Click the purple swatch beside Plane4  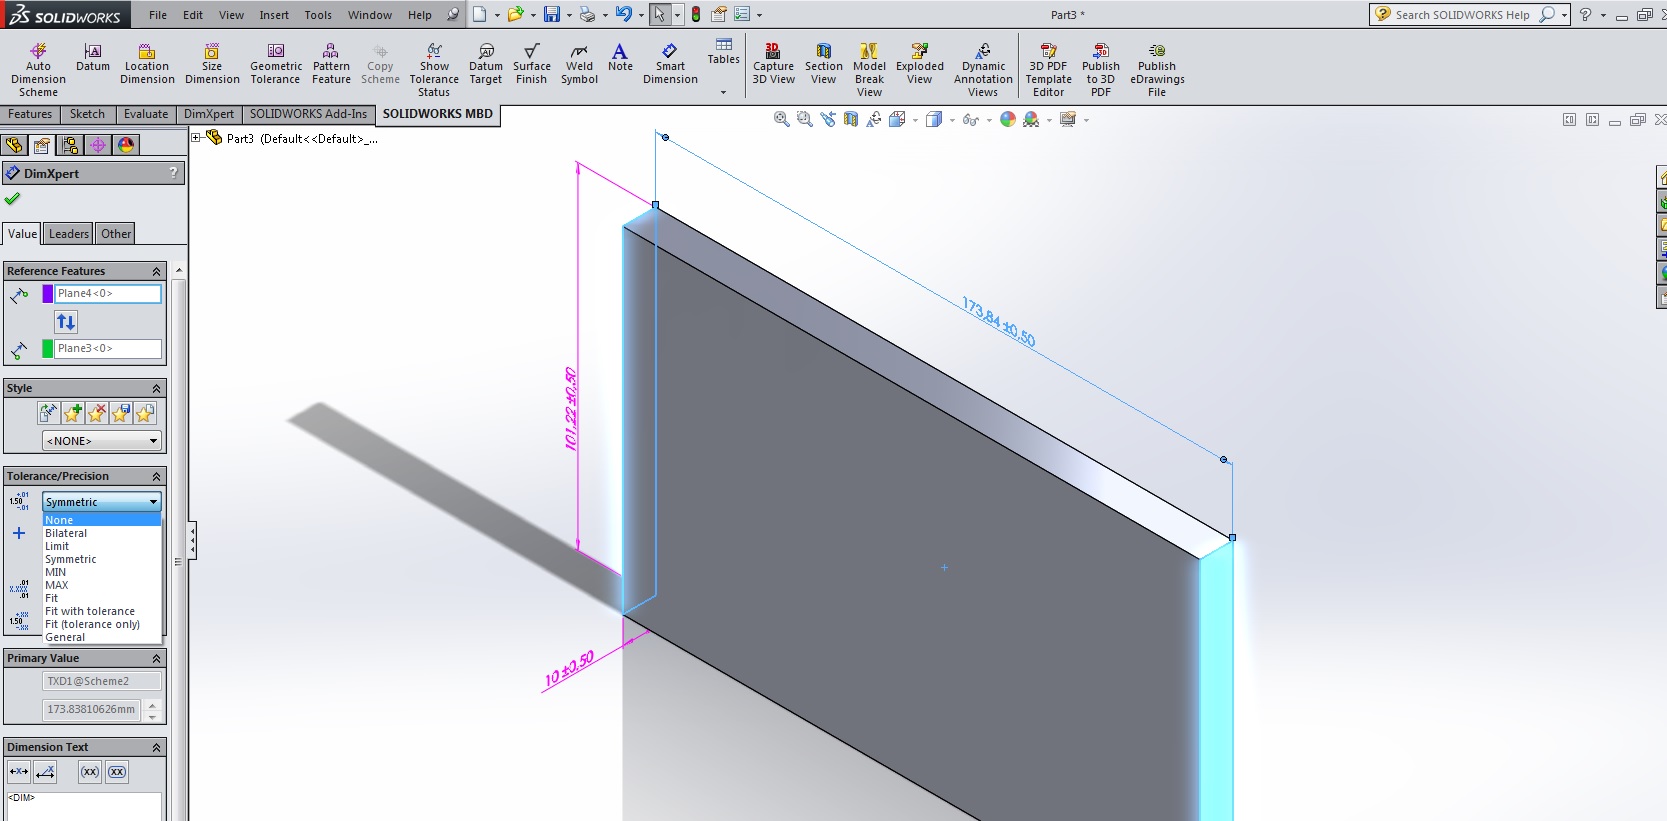coord(47,294)
